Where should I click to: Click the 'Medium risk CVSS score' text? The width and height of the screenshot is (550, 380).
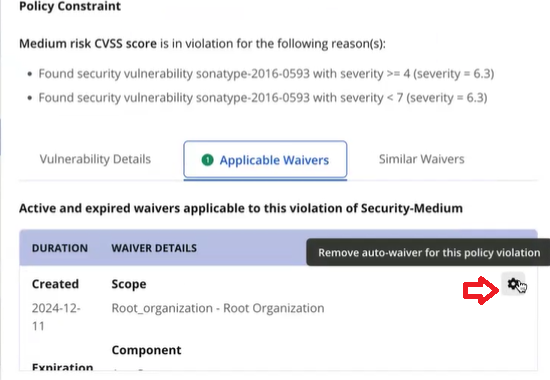pos(88,44)
